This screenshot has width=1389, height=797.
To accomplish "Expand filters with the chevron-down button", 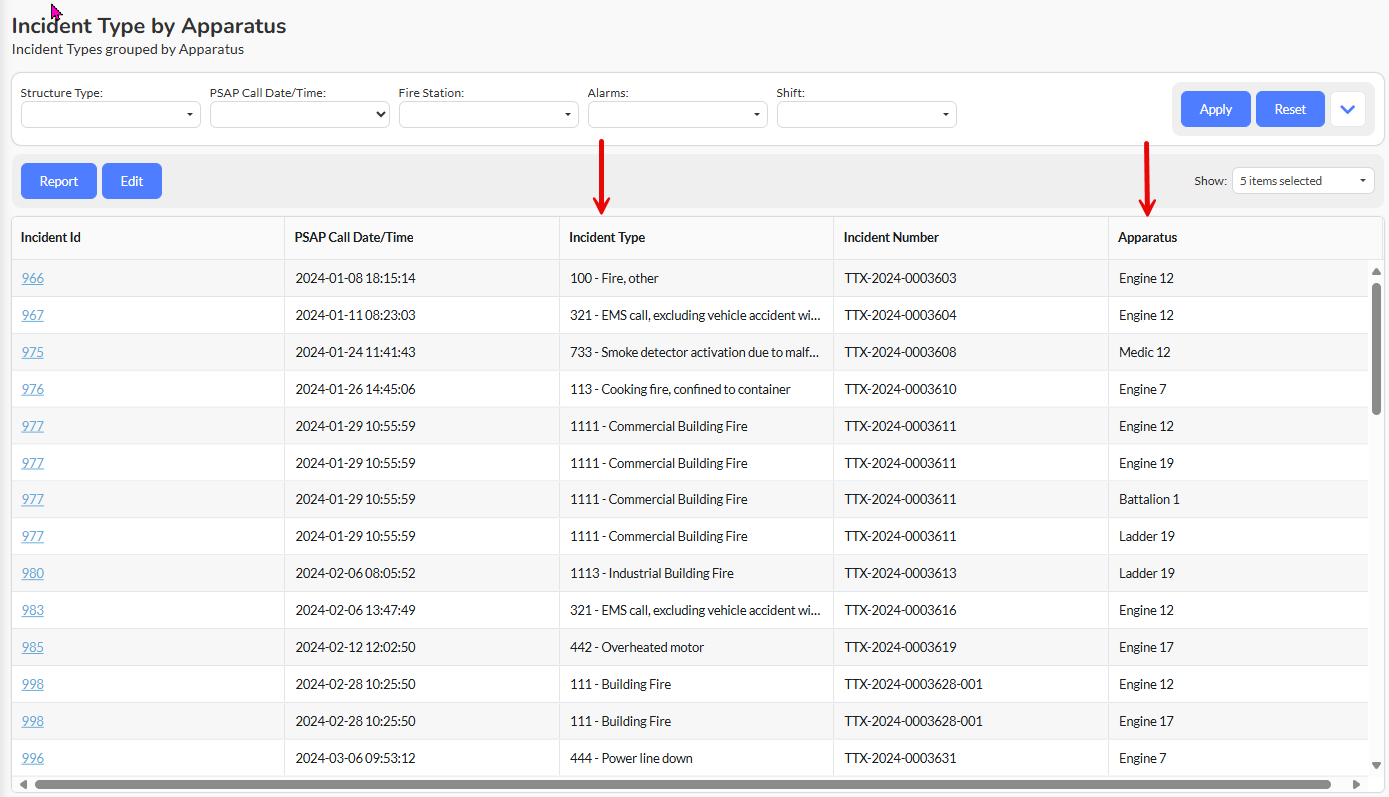I will pyautogui.click(x=1347, y=109).
